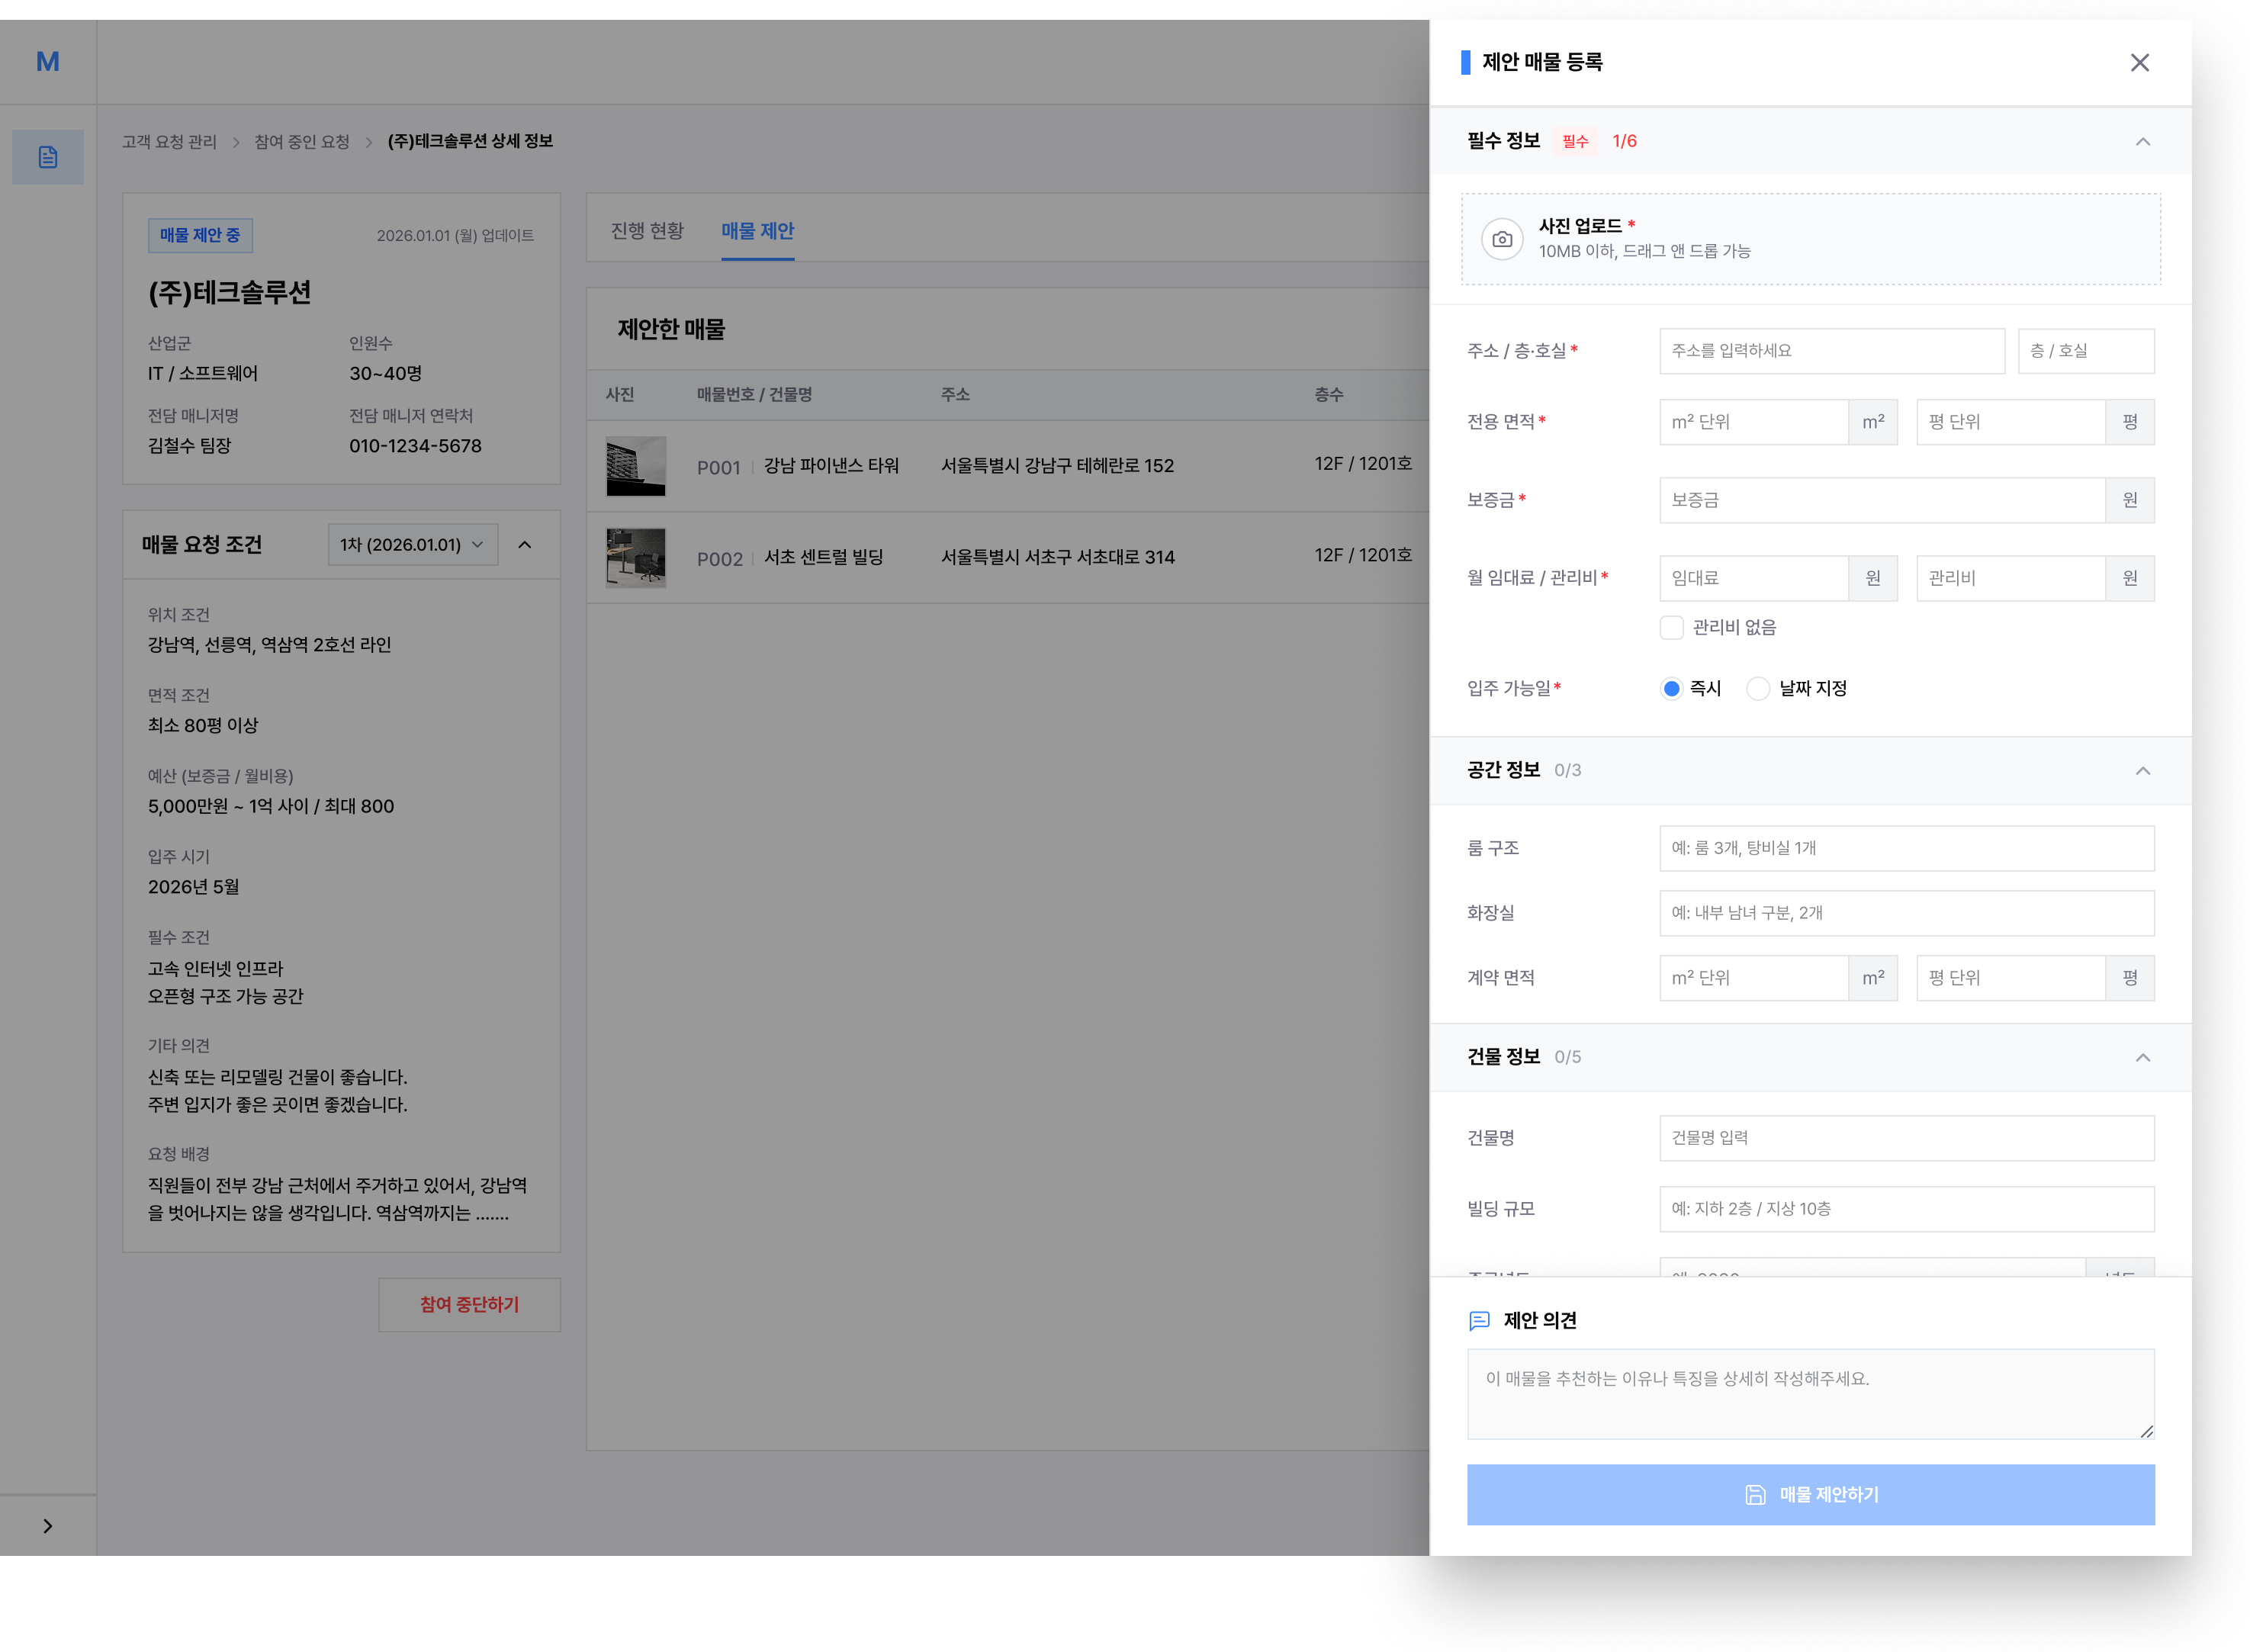
Task: Open the 1차 (2026.01.01) dropdown
Action: pyautogui.click(x=412, y=545)
